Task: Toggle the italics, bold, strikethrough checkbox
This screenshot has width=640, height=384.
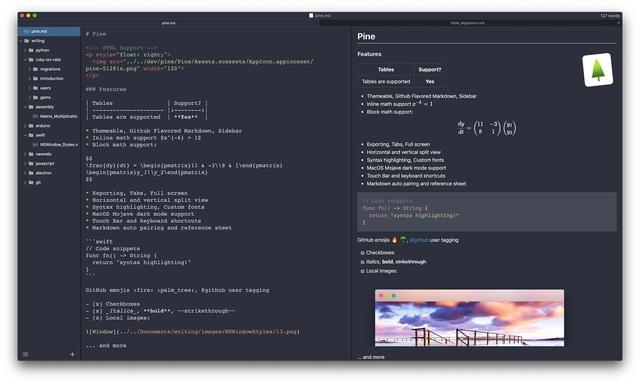Action: point(362,262)
